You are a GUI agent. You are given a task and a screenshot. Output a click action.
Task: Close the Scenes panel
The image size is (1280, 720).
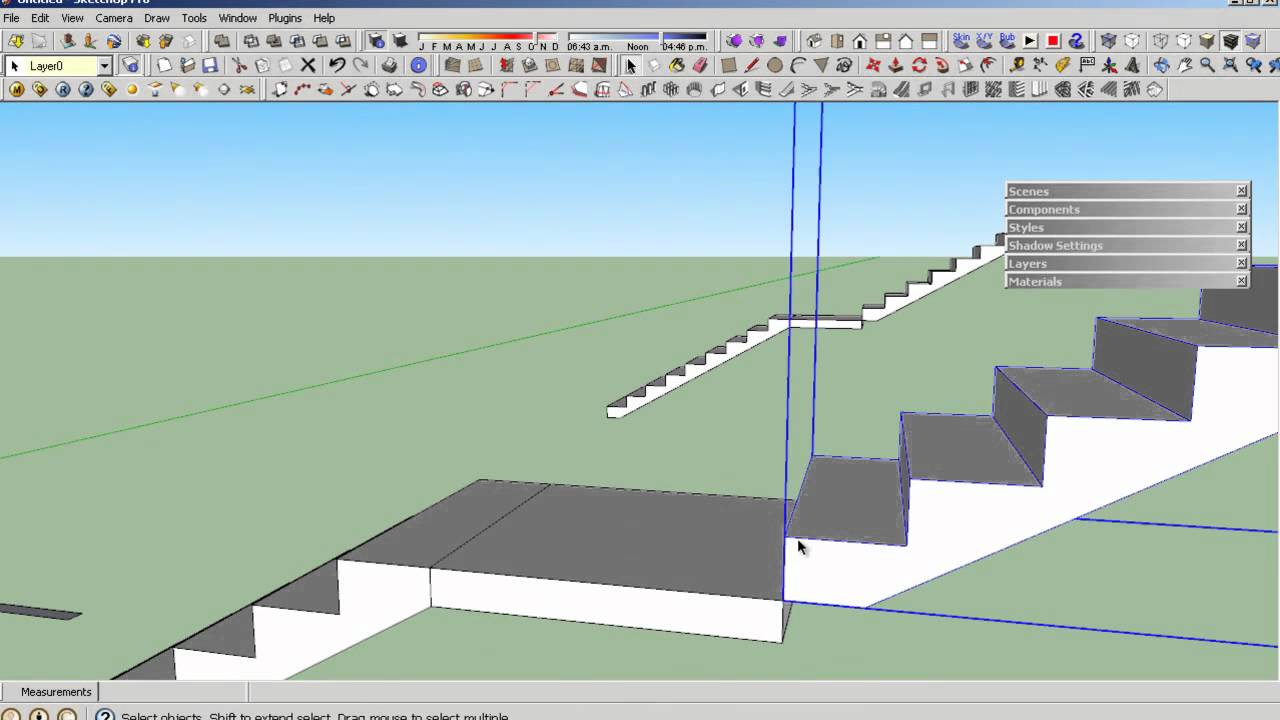pyautogui.click(x=1242, y=191)
